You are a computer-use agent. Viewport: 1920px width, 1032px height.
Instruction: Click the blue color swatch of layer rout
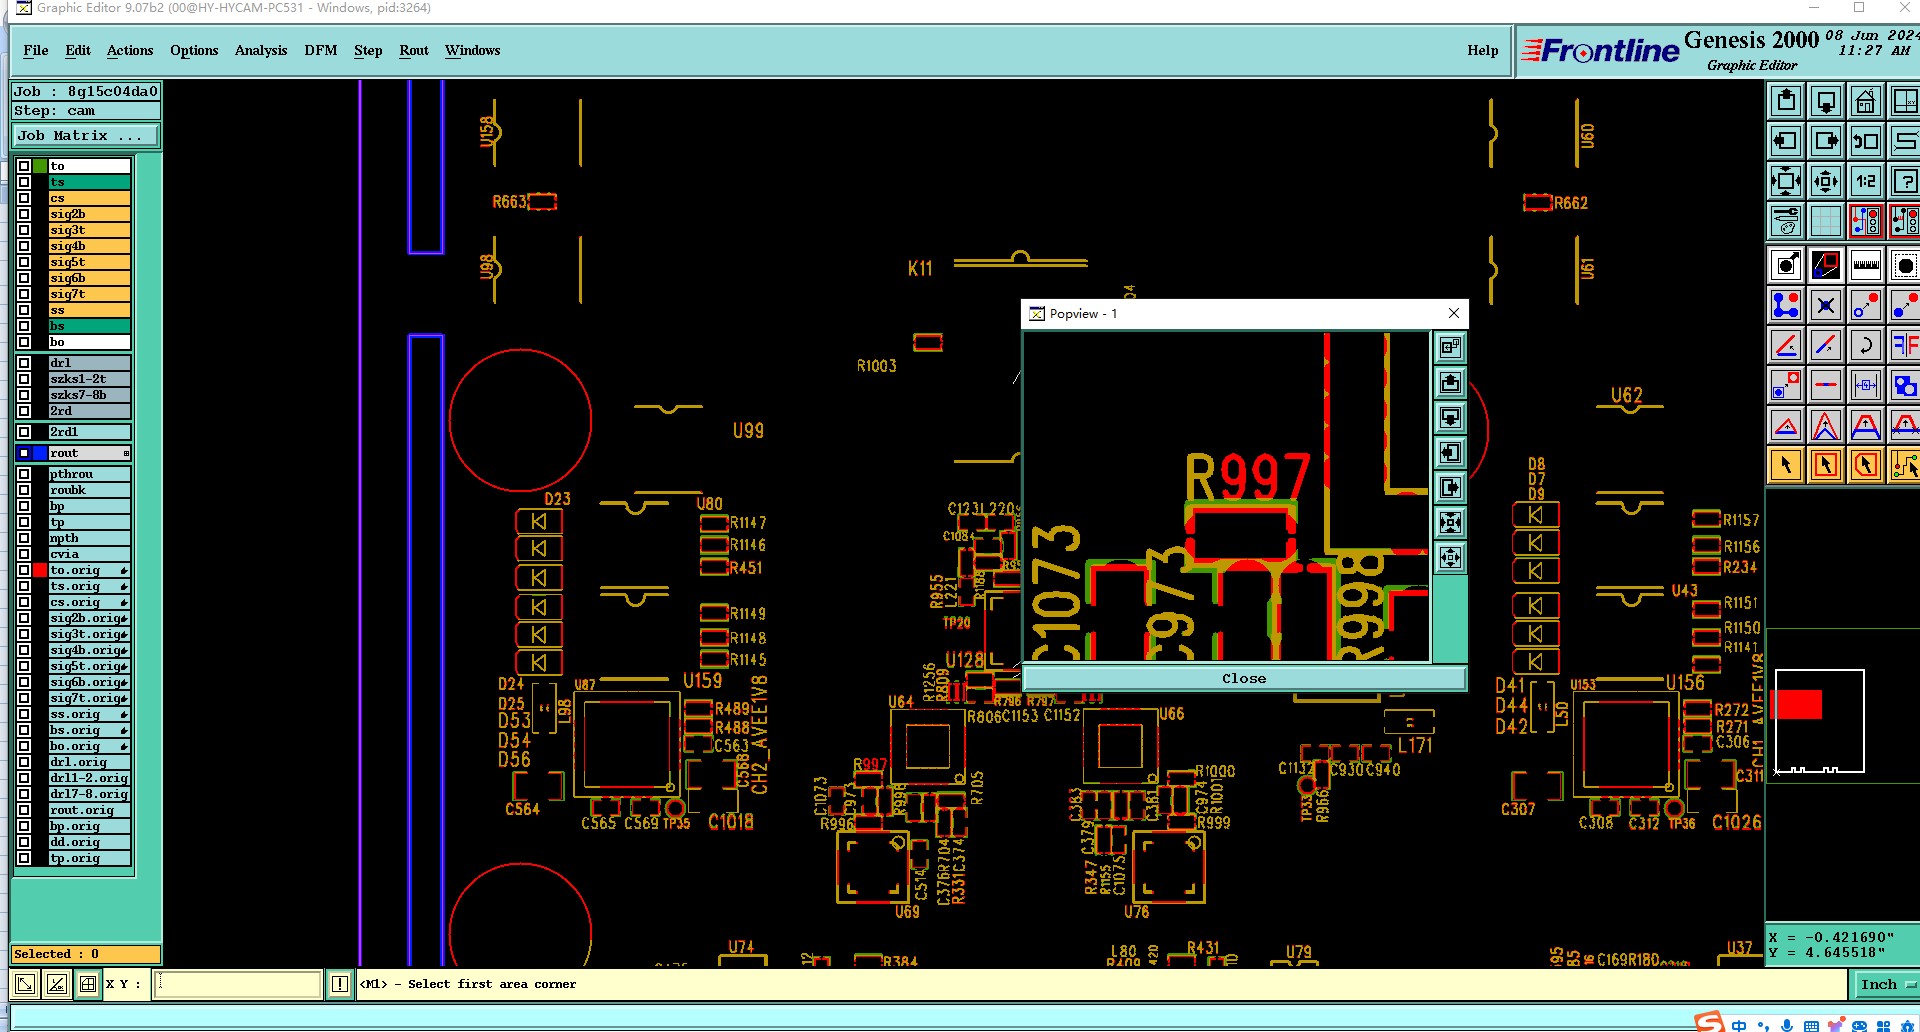[x=40, y=453]
